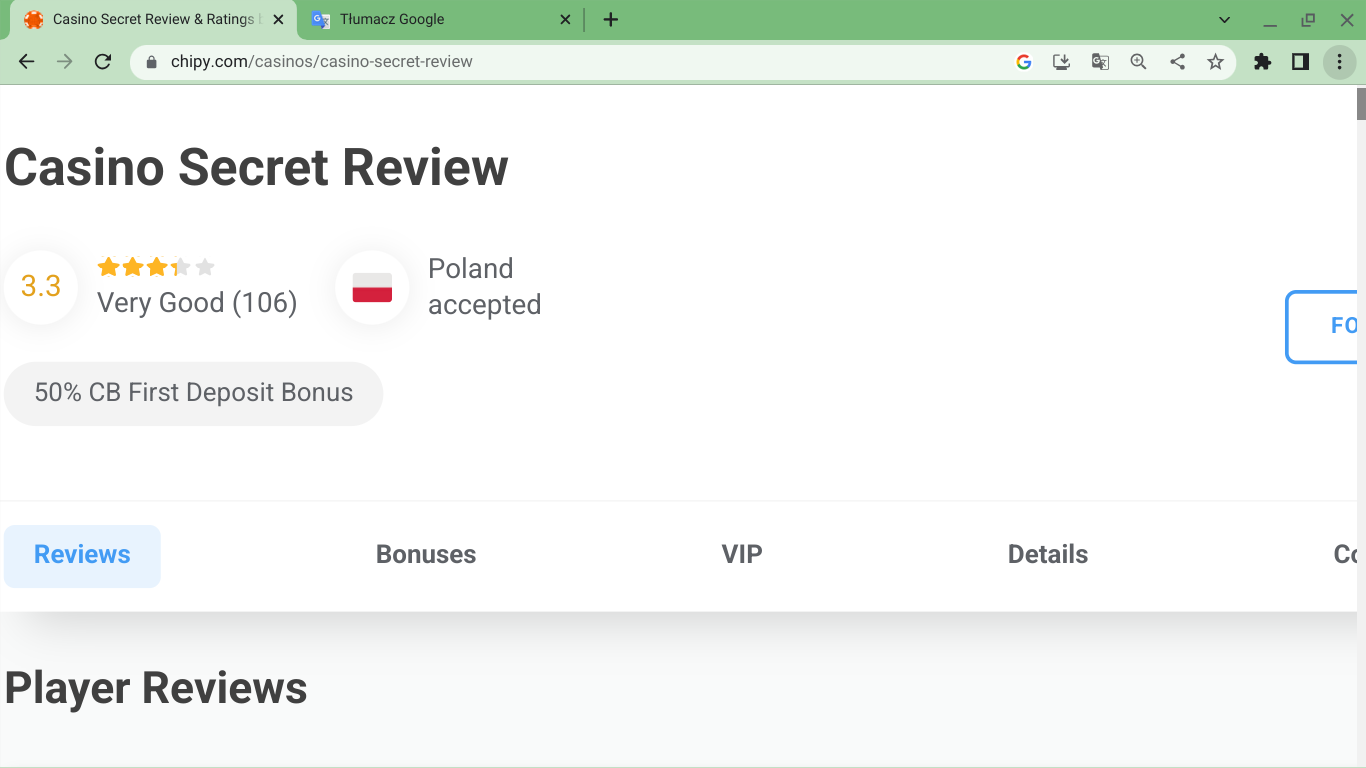Click 50% CB First Deposit Bonus pill
1366x768 pixels.
tap(194, 393)
